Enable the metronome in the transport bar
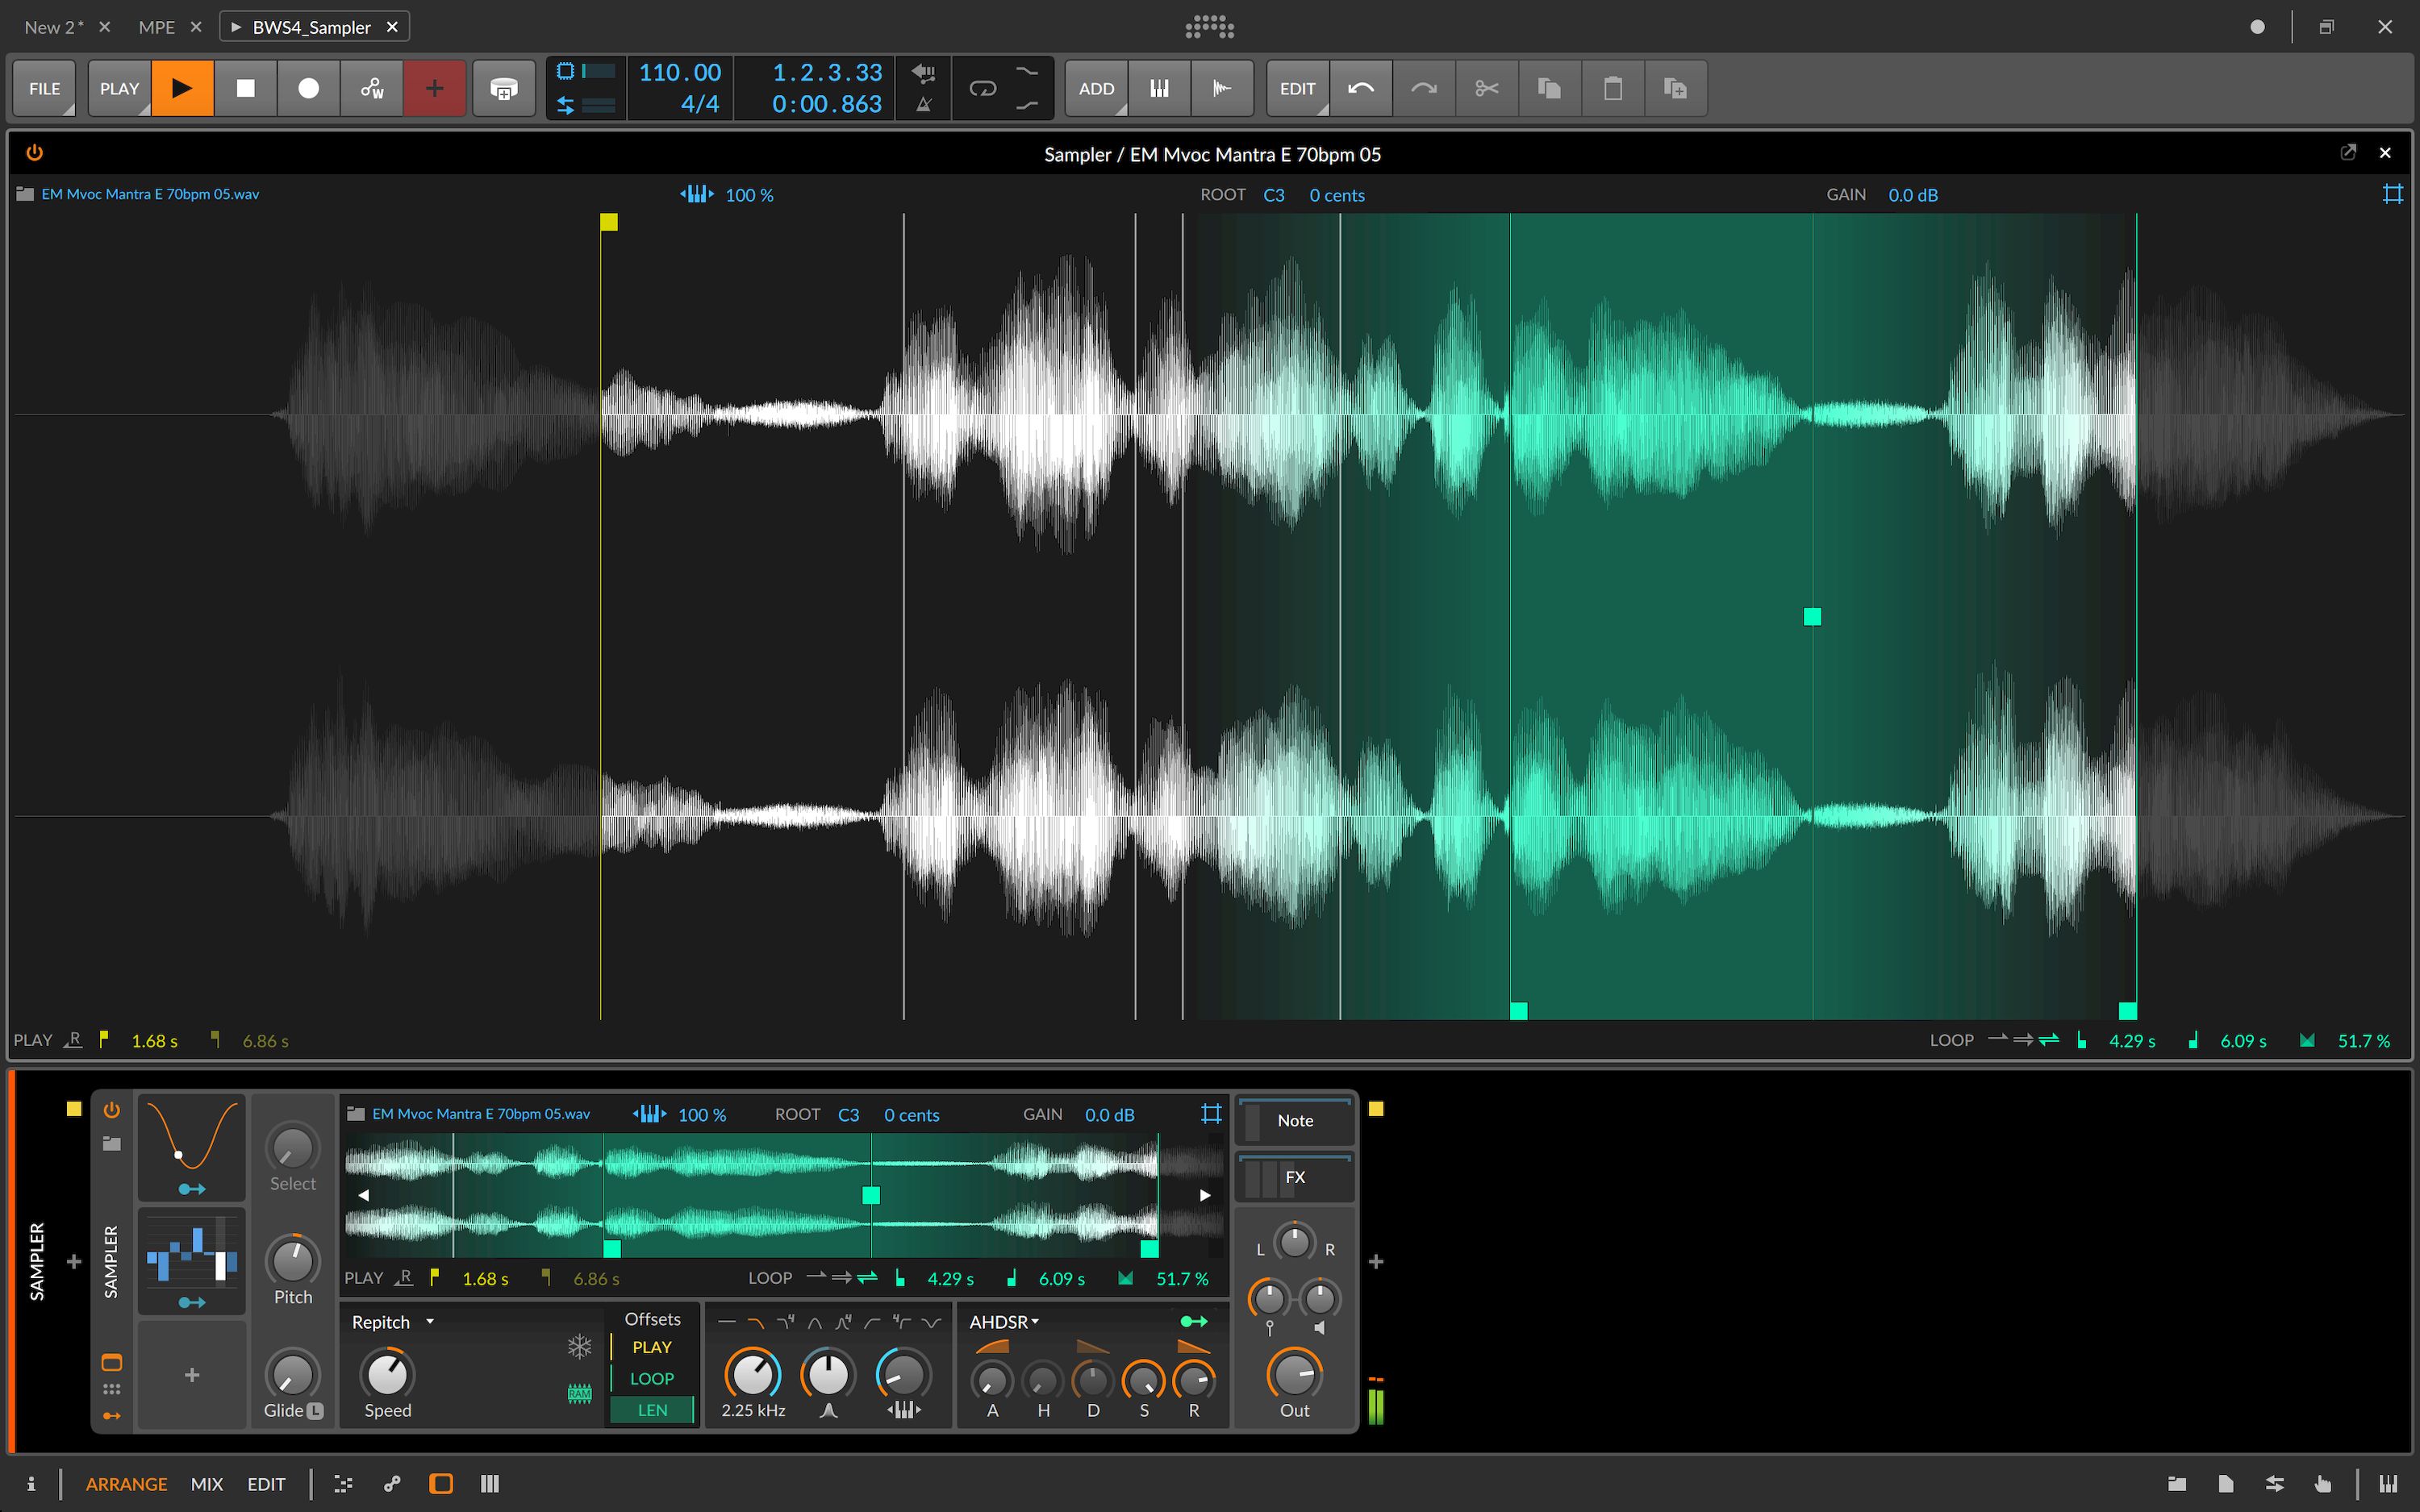This screenshot has width=2420, height=1512. tap(924, 103)
